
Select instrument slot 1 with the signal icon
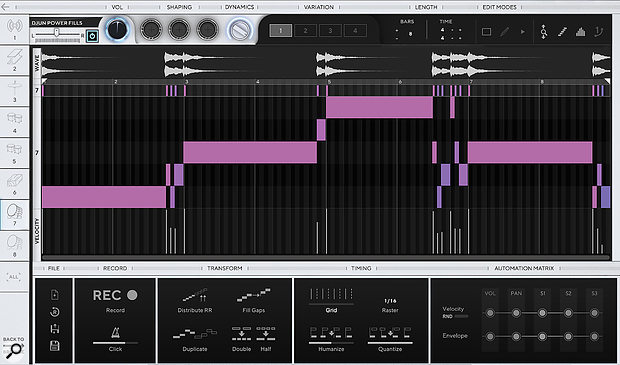pos(15,29)
